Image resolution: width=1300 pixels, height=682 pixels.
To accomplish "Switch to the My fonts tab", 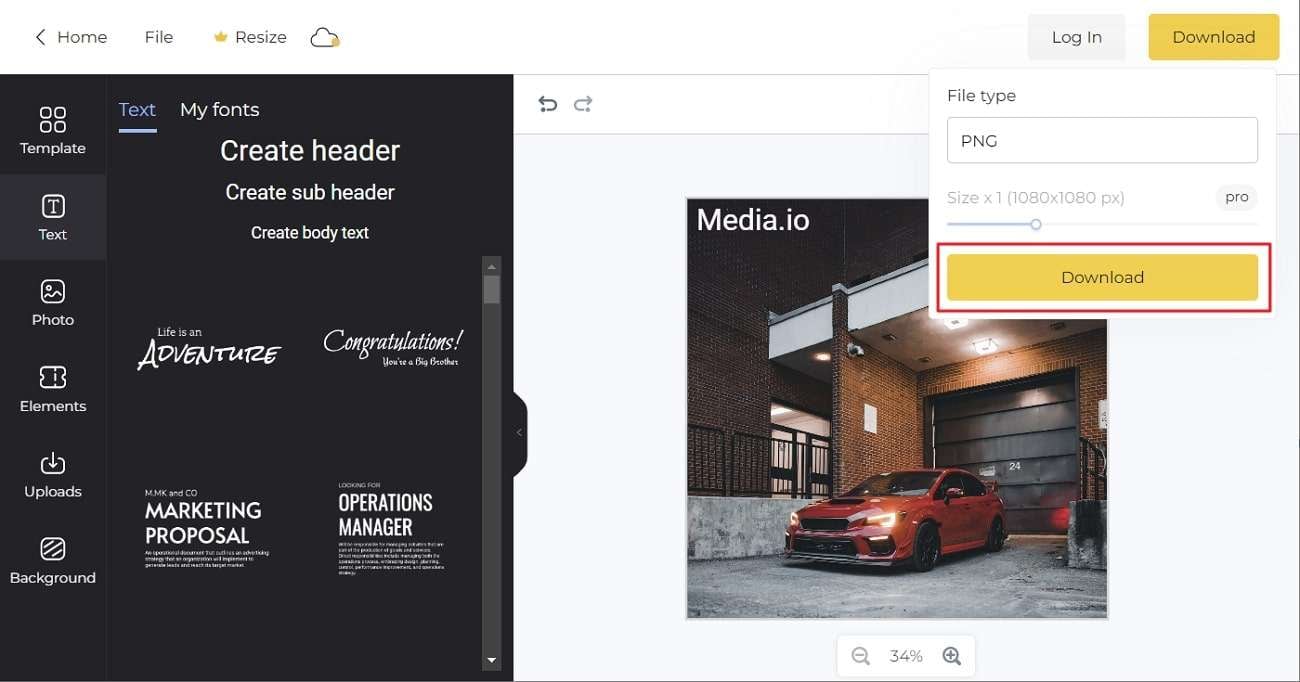I will [x=219, y=110].
